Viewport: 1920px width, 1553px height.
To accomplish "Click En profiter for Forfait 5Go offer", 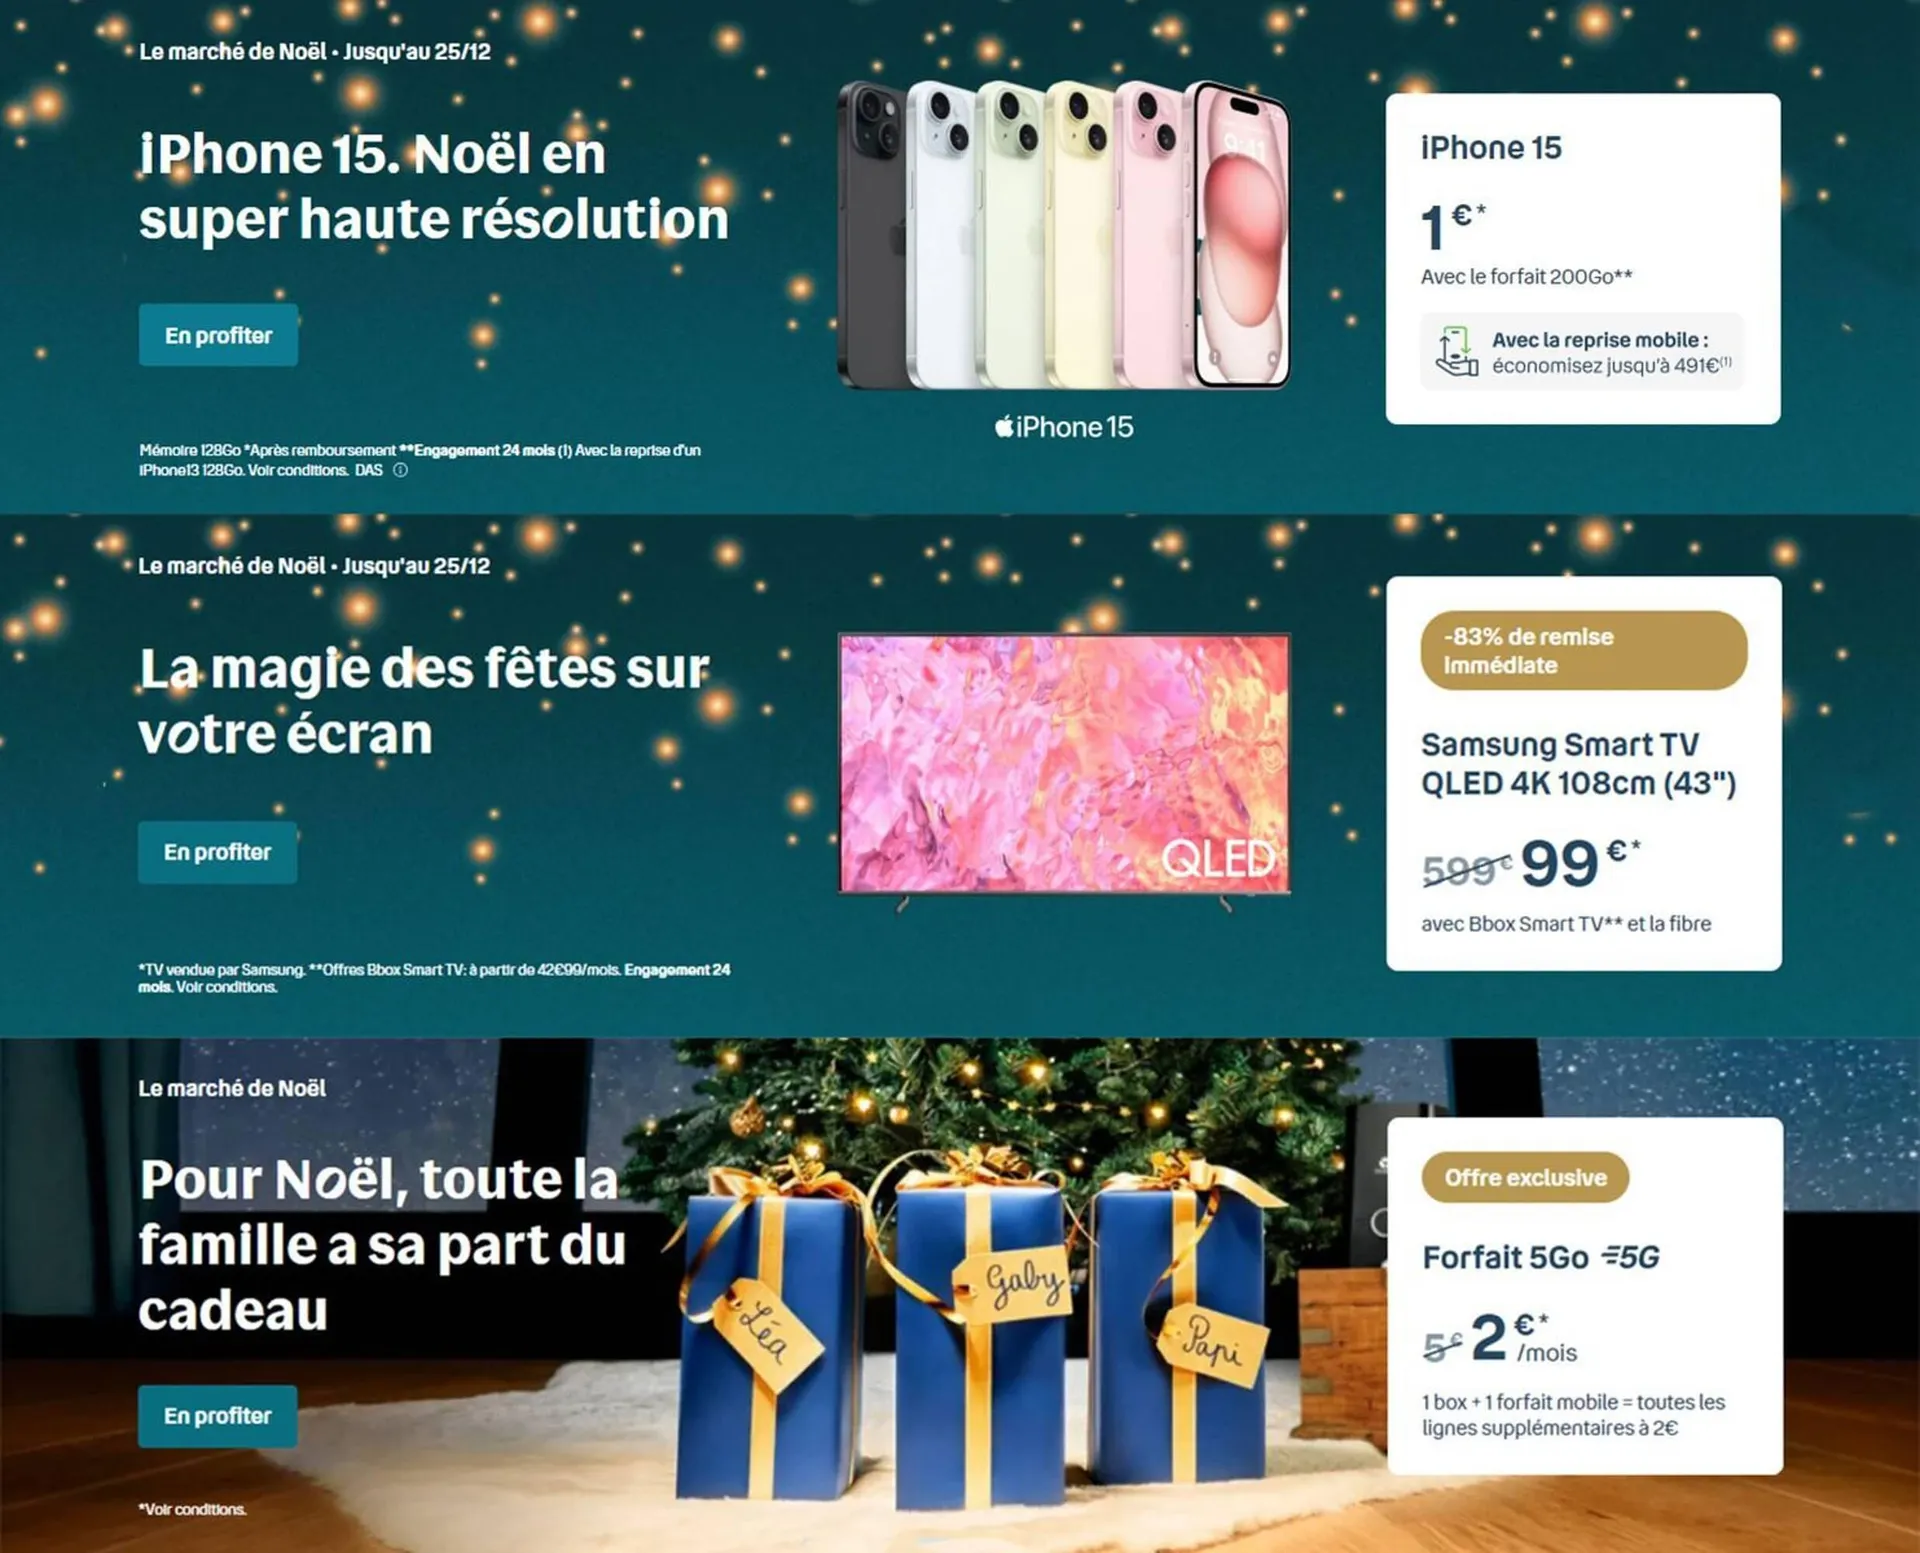I will [x=217, y=1416].
